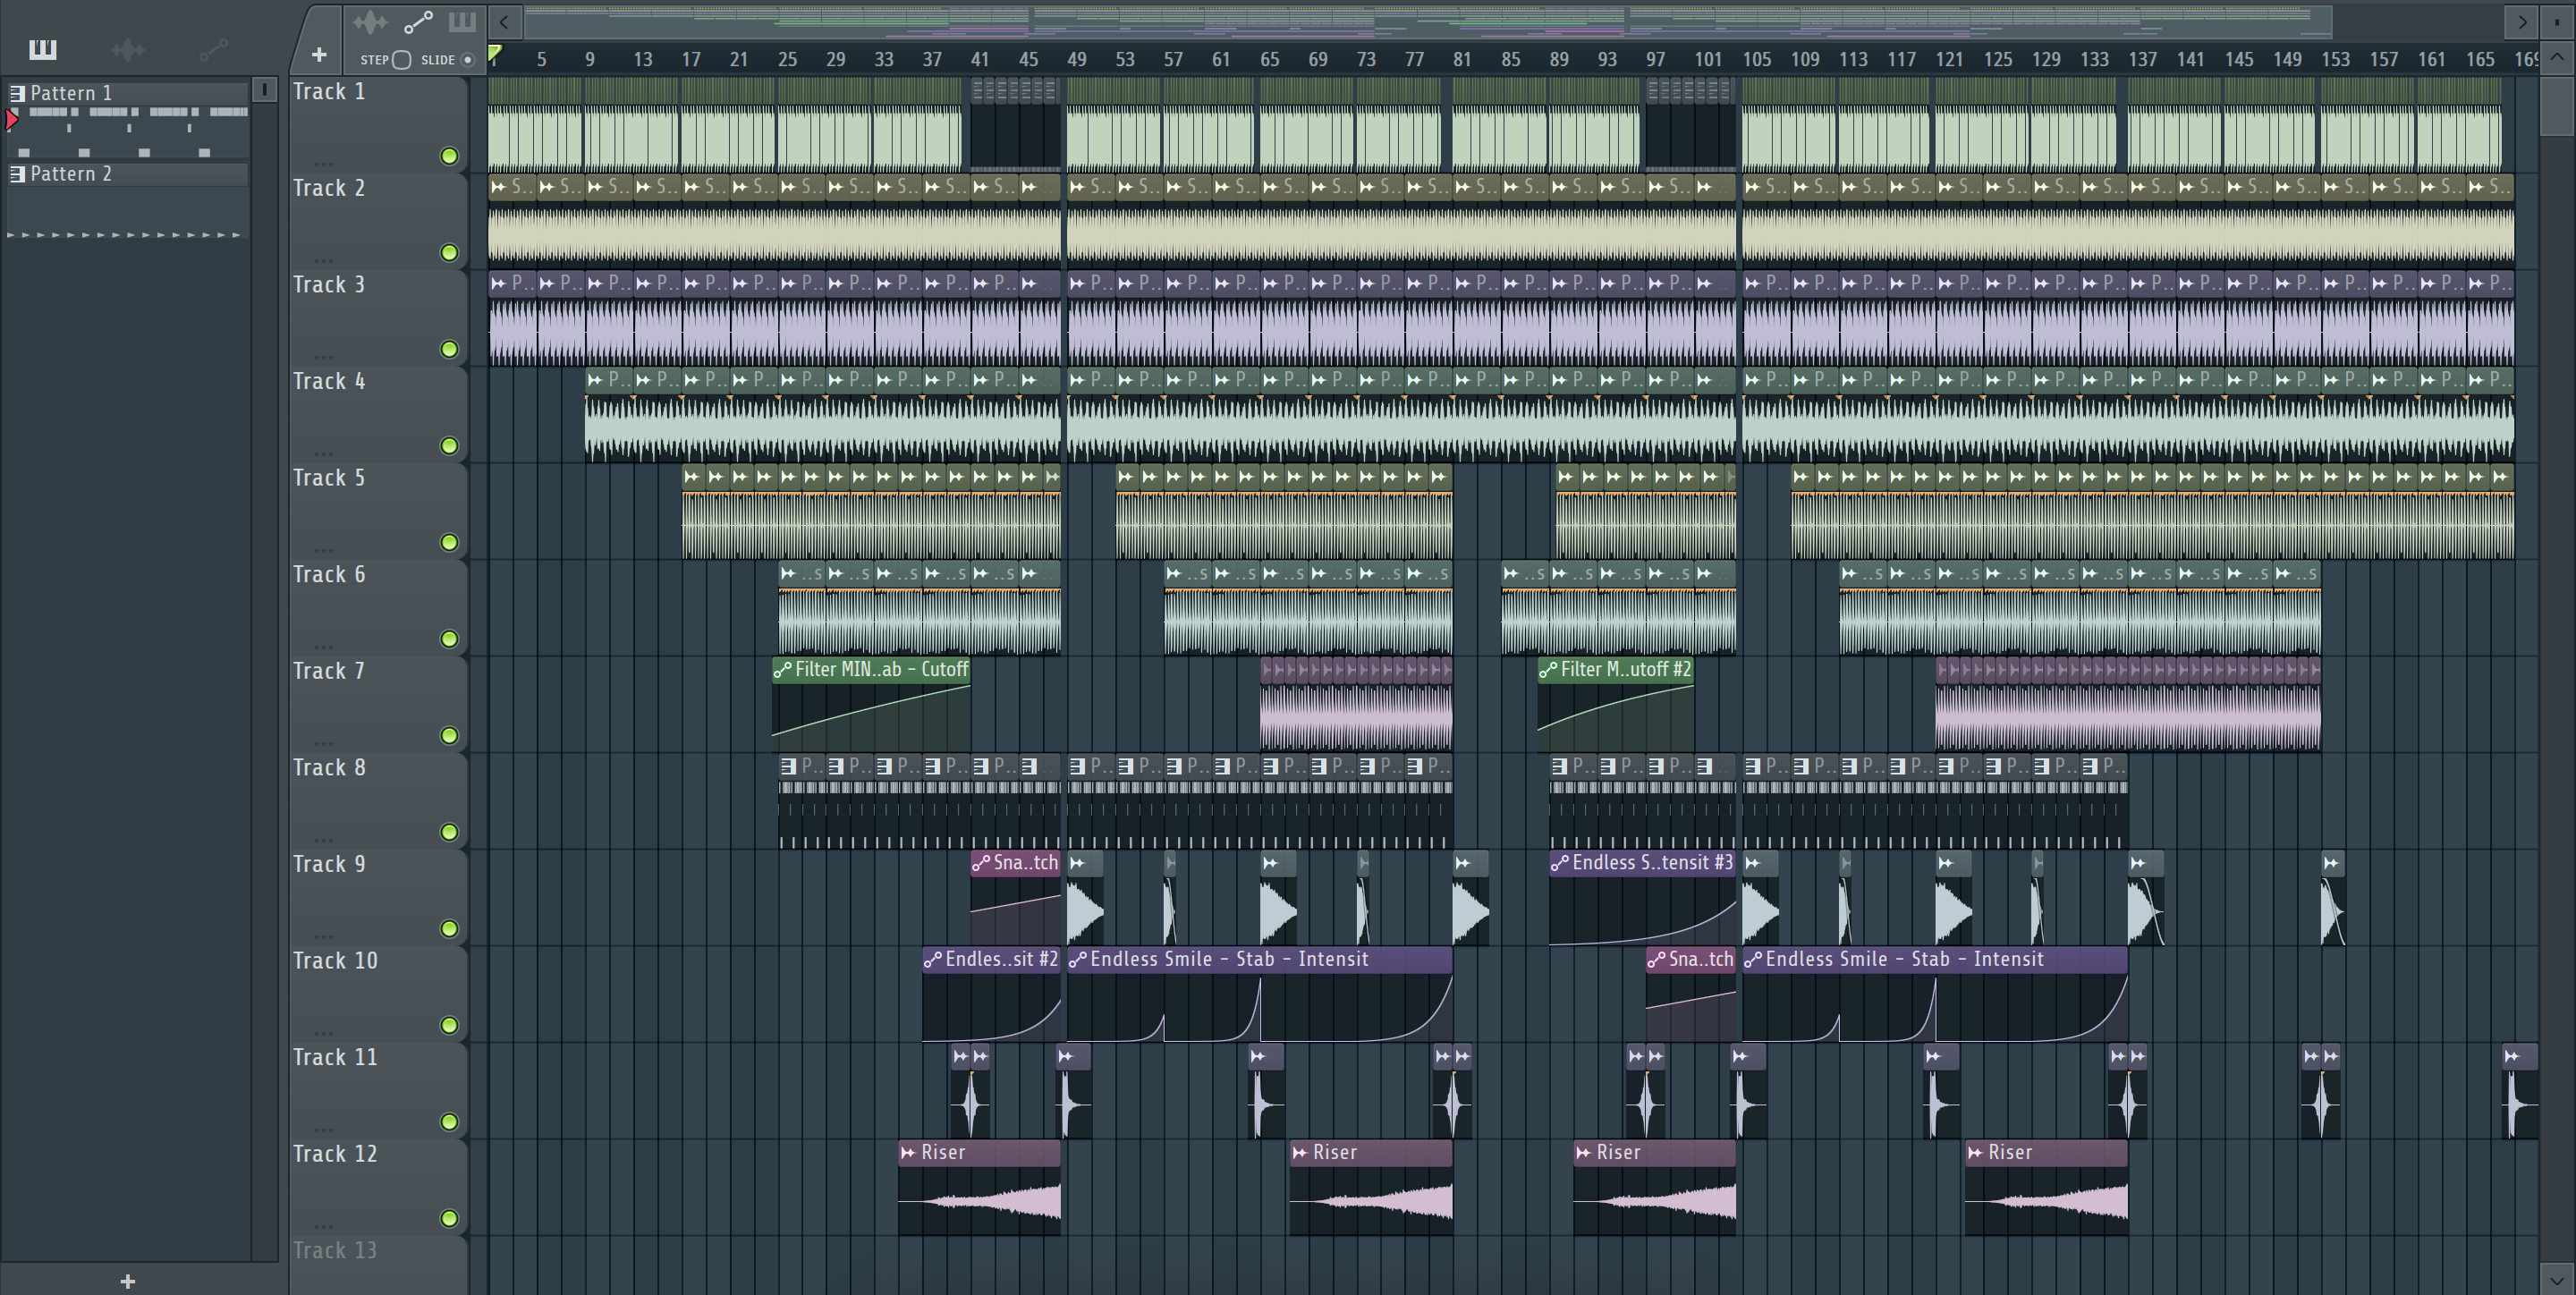Viewport: 2576px width, 1295px height.
Task: Show audio clips in the picker panel
Action: (128, 49)
